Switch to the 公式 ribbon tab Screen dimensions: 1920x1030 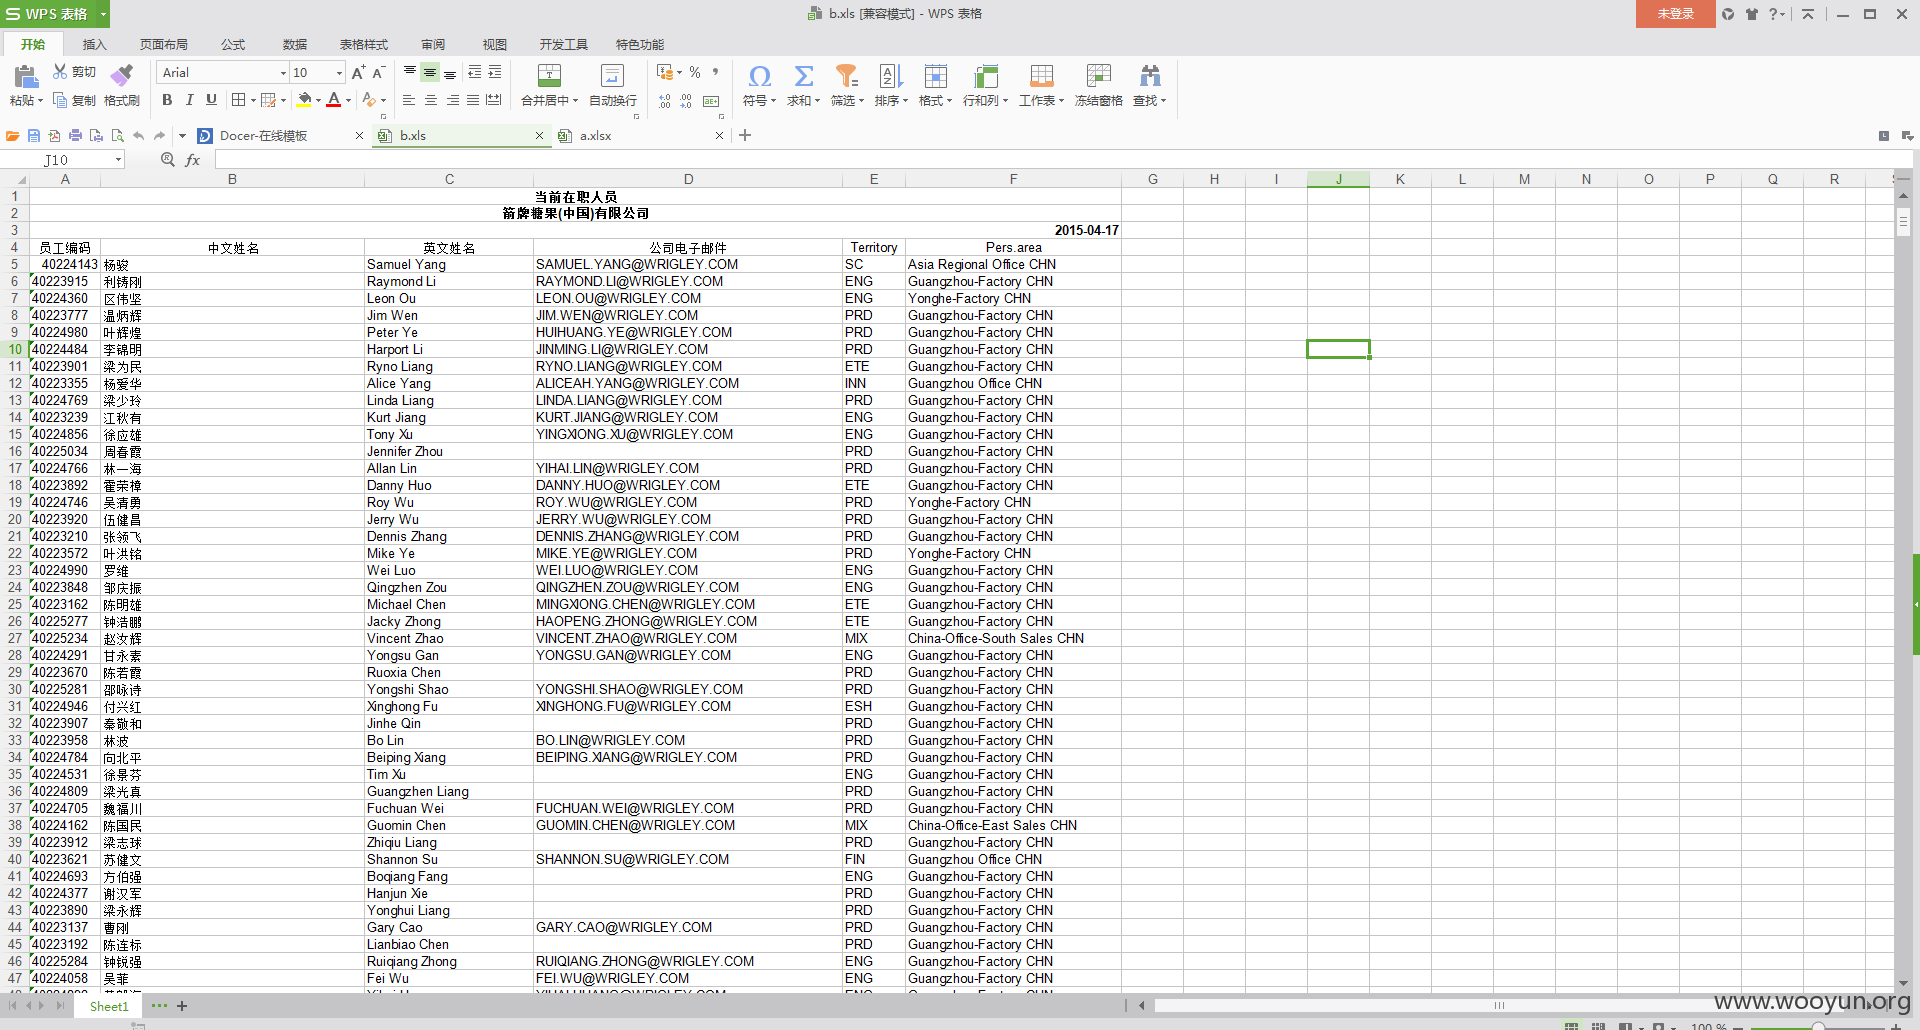coord(233,45)
